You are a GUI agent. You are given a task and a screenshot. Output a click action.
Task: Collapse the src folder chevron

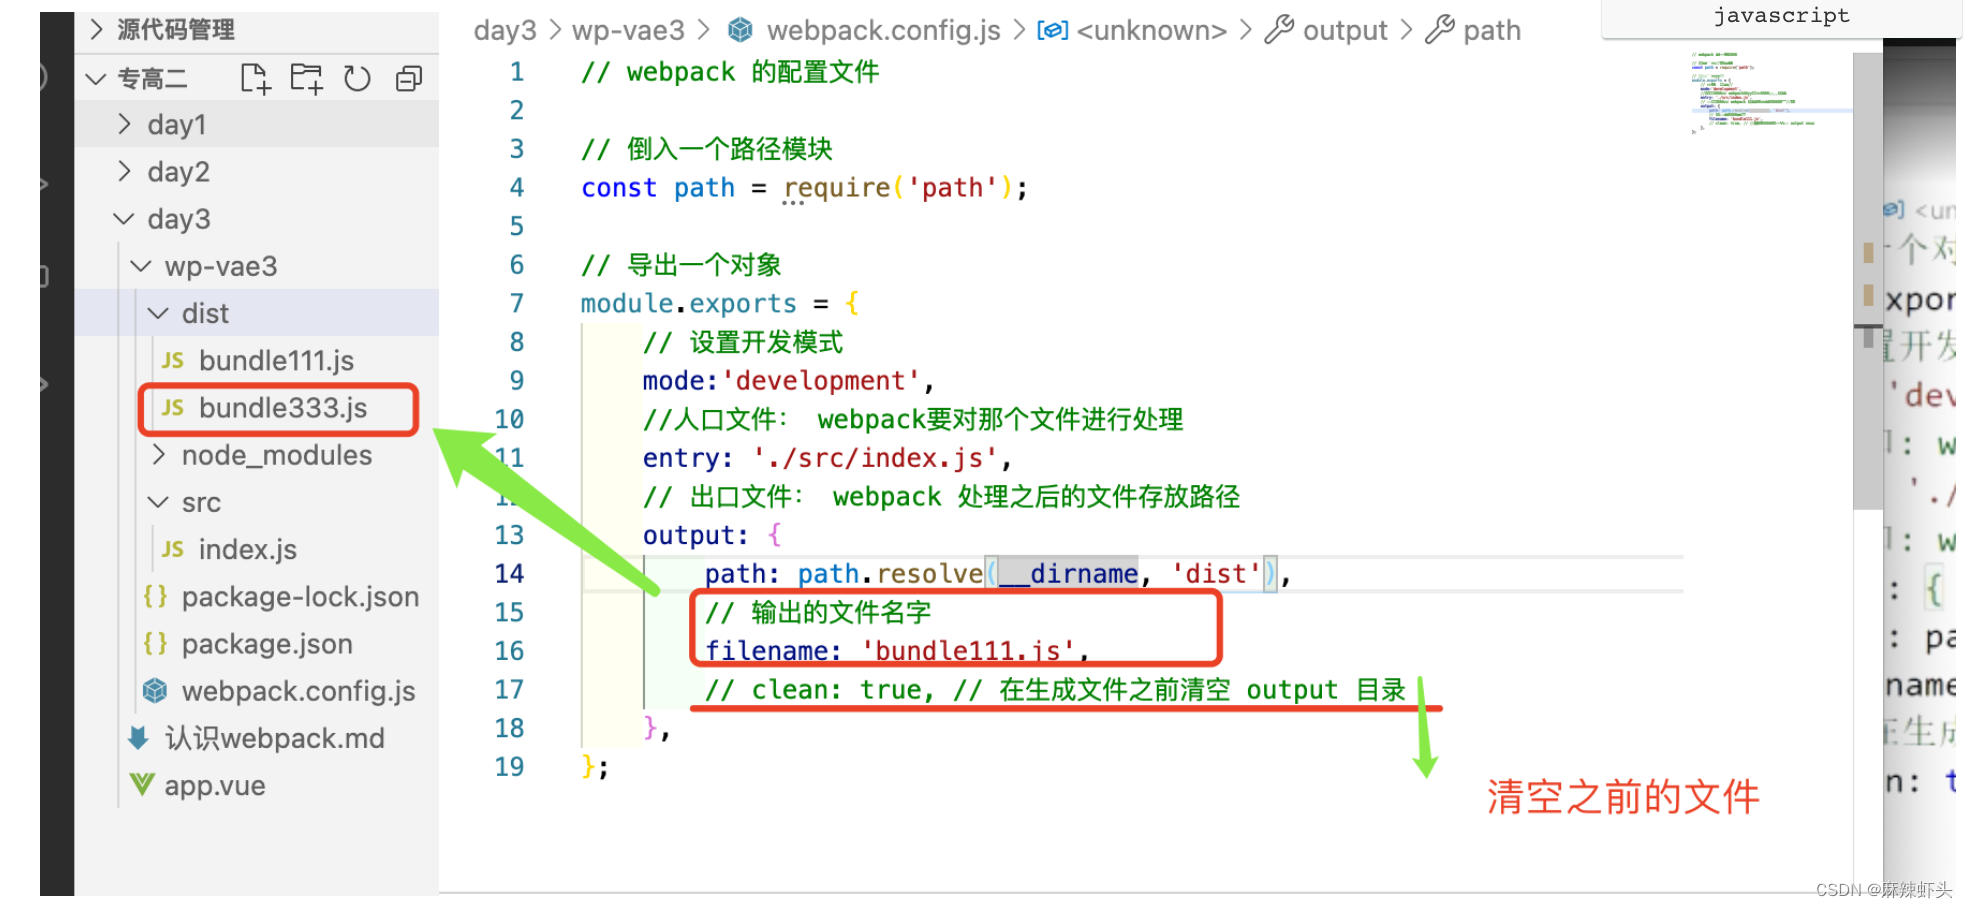[x=158, y=502]
